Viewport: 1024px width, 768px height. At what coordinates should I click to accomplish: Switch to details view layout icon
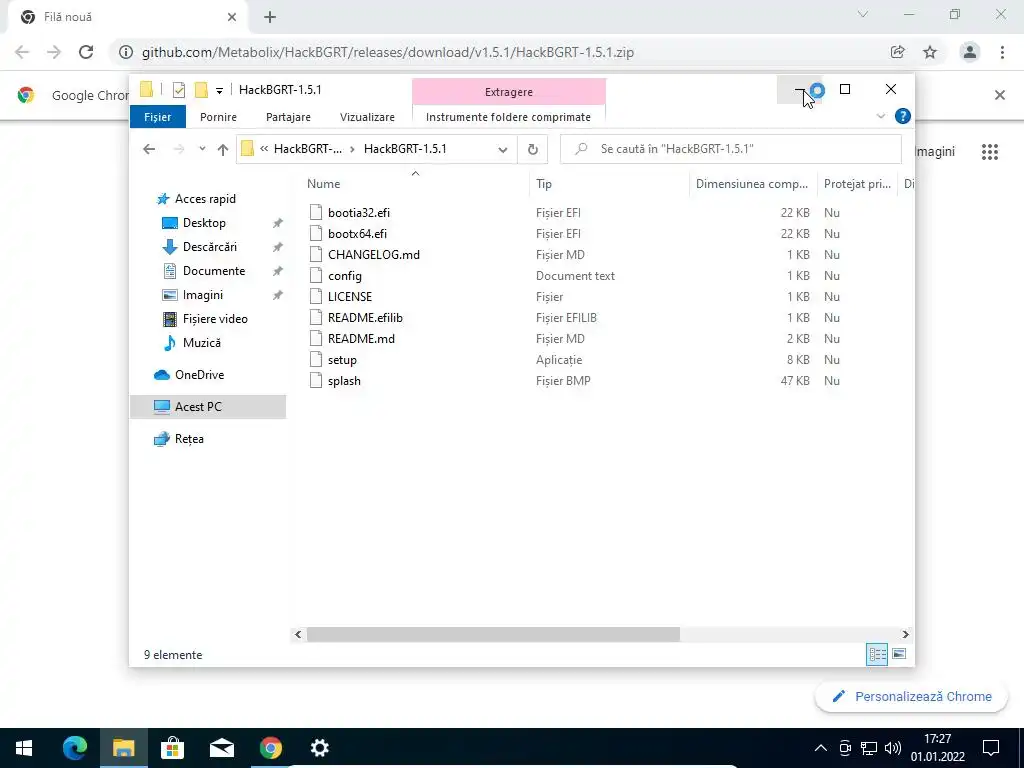tap(877, 654)
